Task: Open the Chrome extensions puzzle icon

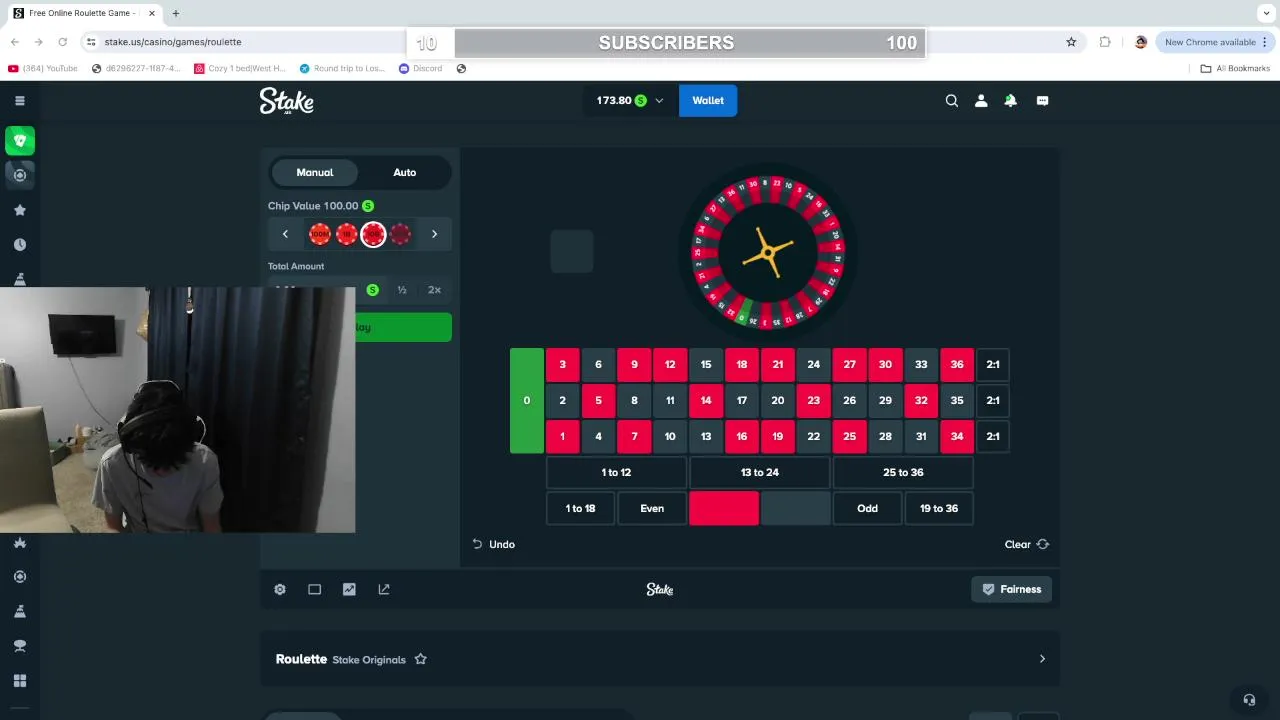Action: point(1105,42)
